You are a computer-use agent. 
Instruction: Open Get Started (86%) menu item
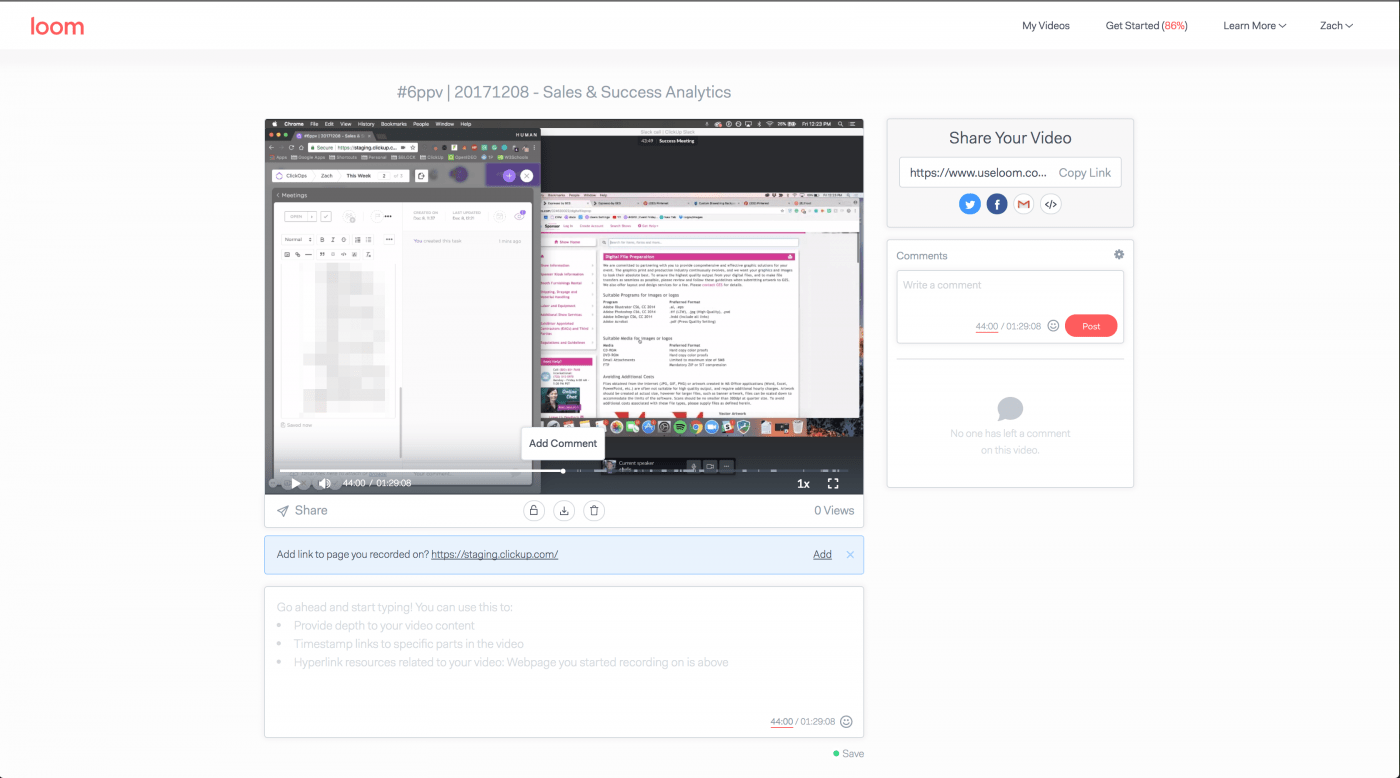pos(1146,26)
